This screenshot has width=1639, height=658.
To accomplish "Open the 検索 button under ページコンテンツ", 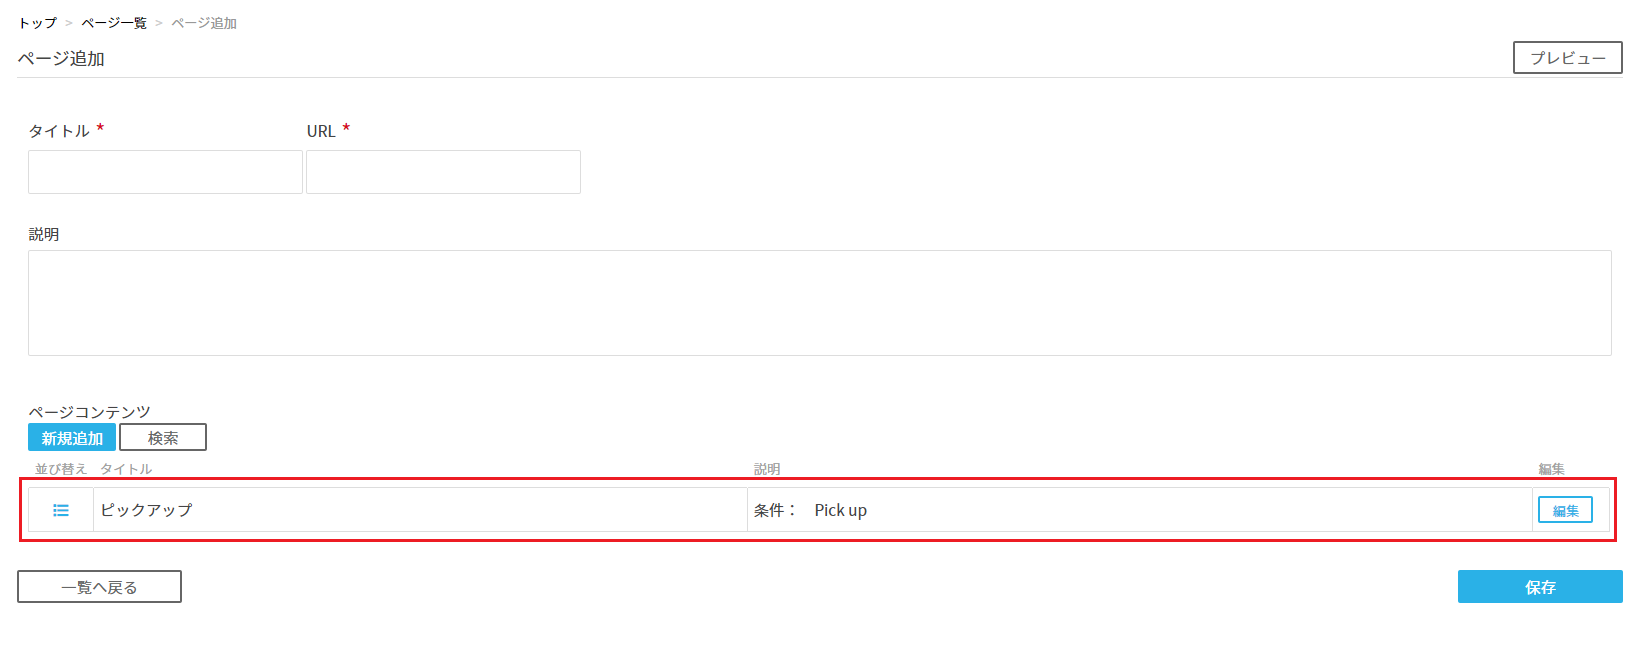I will coord(163,438).
